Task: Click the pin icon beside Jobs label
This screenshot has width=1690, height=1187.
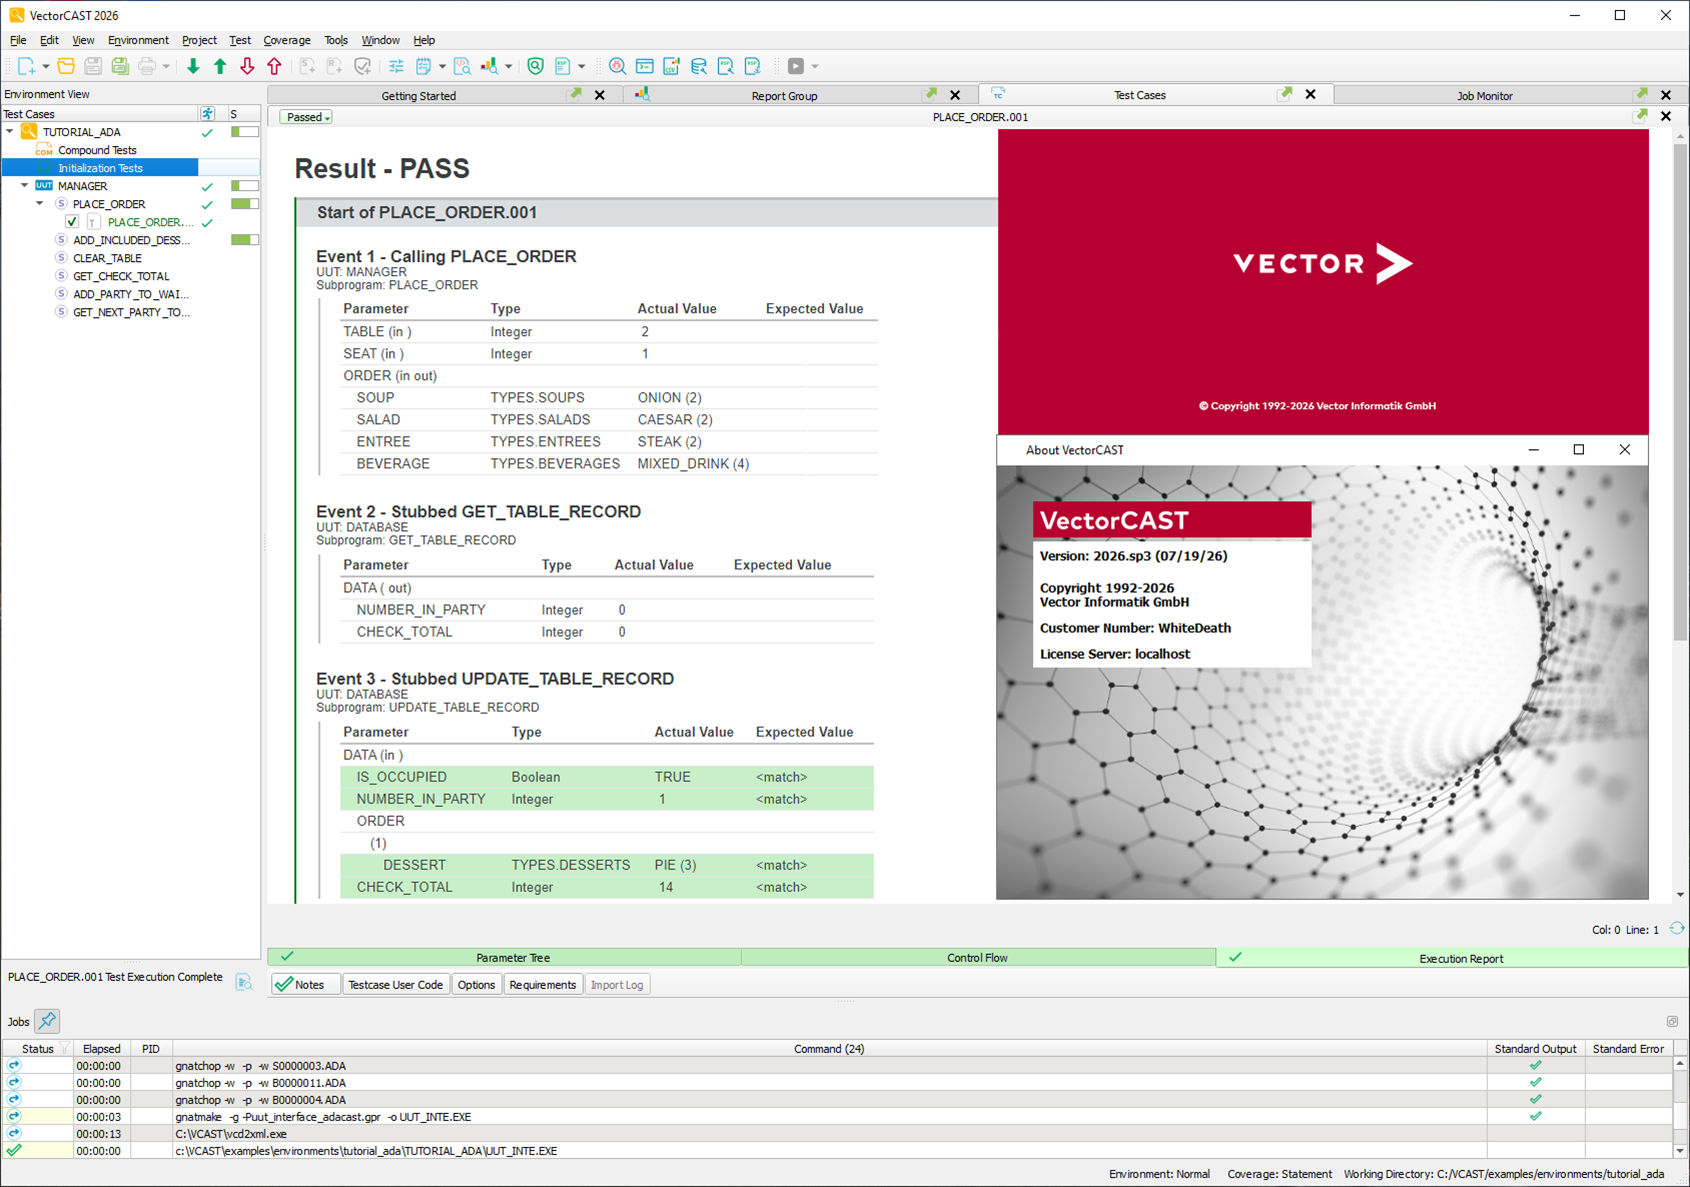Action: tap(47, 1021)
